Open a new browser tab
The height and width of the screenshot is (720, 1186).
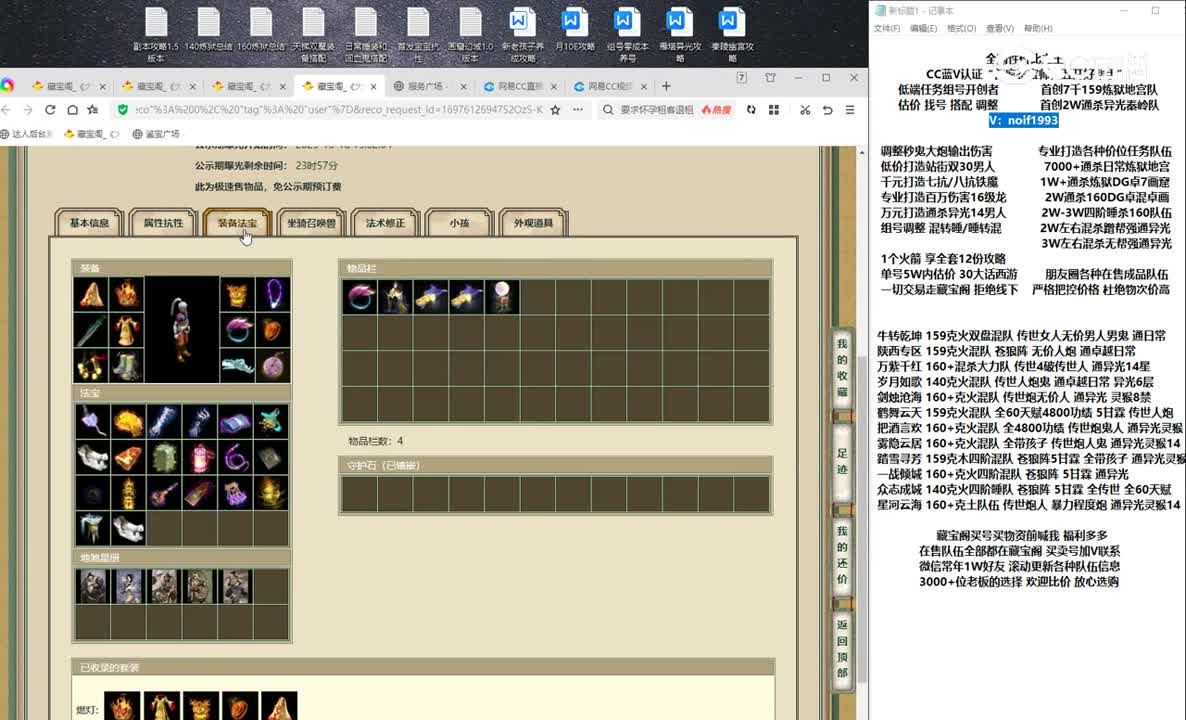click(x=666, y=86)
